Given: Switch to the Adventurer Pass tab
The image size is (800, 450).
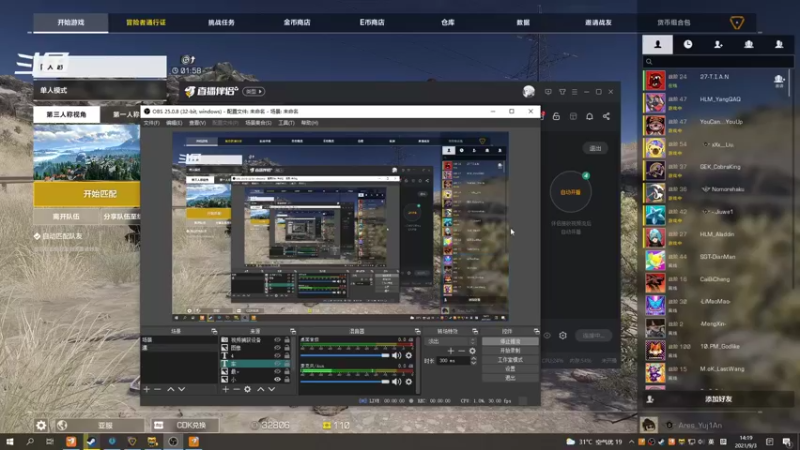Looking at the screenshot, I should (x=146, y=22).
